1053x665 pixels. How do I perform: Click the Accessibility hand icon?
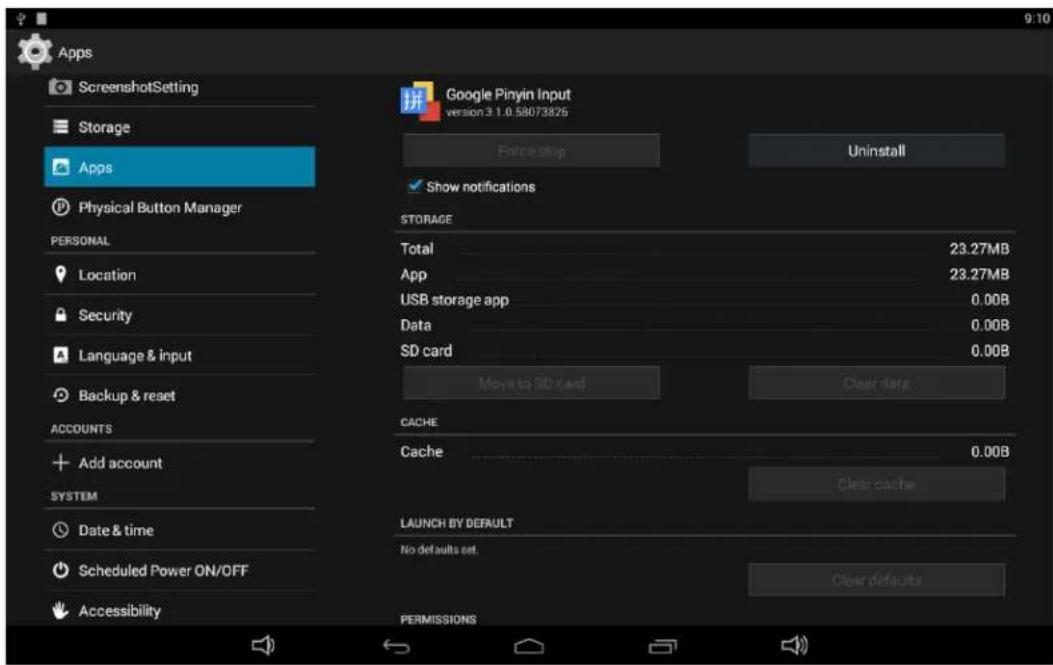point(60,610)
